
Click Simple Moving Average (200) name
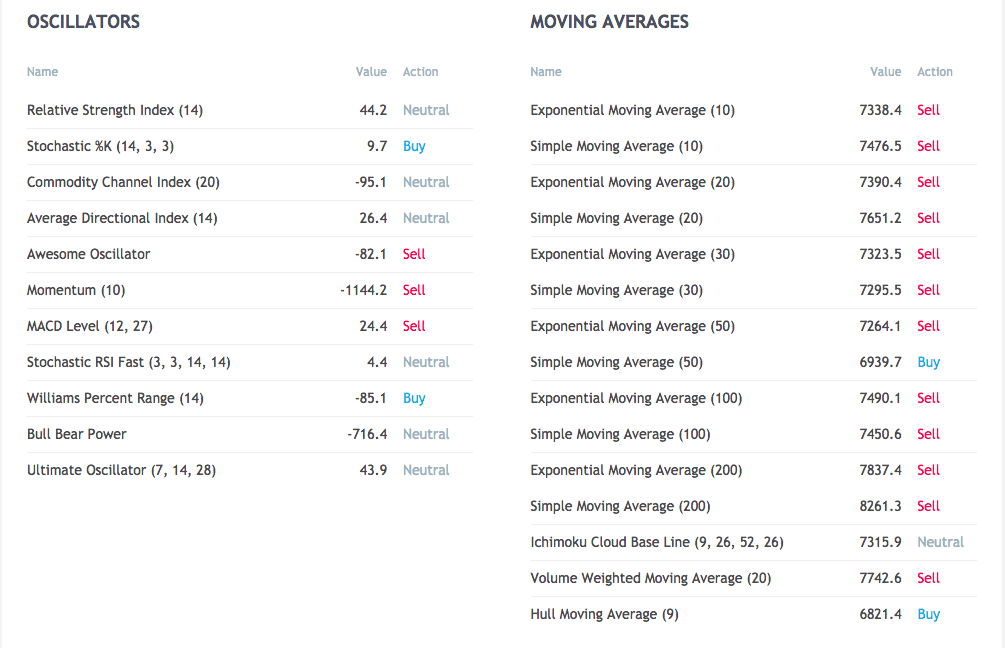620,506
